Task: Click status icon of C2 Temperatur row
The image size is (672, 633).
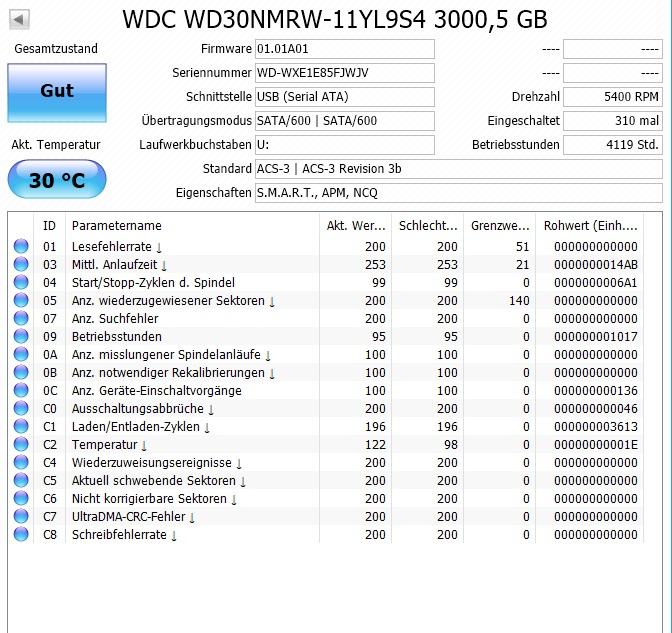Action: (x=21, y=444)
